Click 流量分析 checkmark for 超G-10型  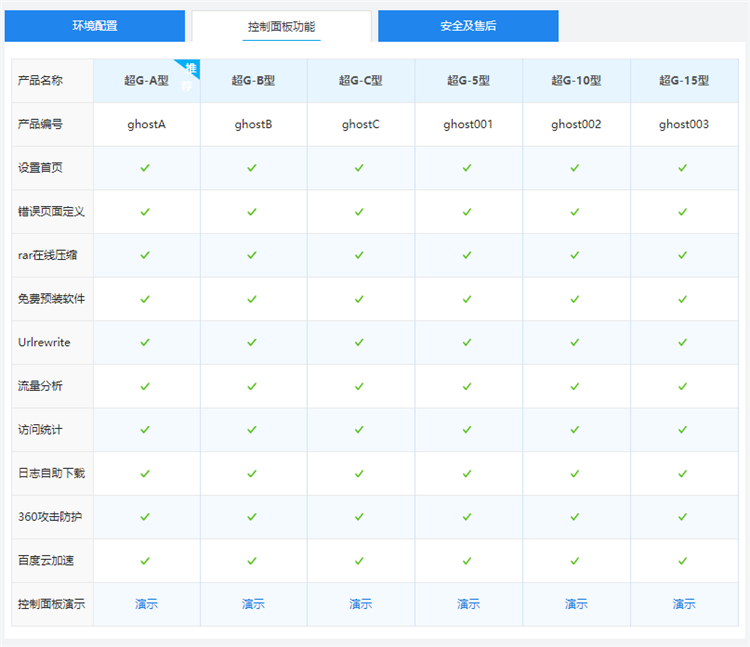pos(575,386)
